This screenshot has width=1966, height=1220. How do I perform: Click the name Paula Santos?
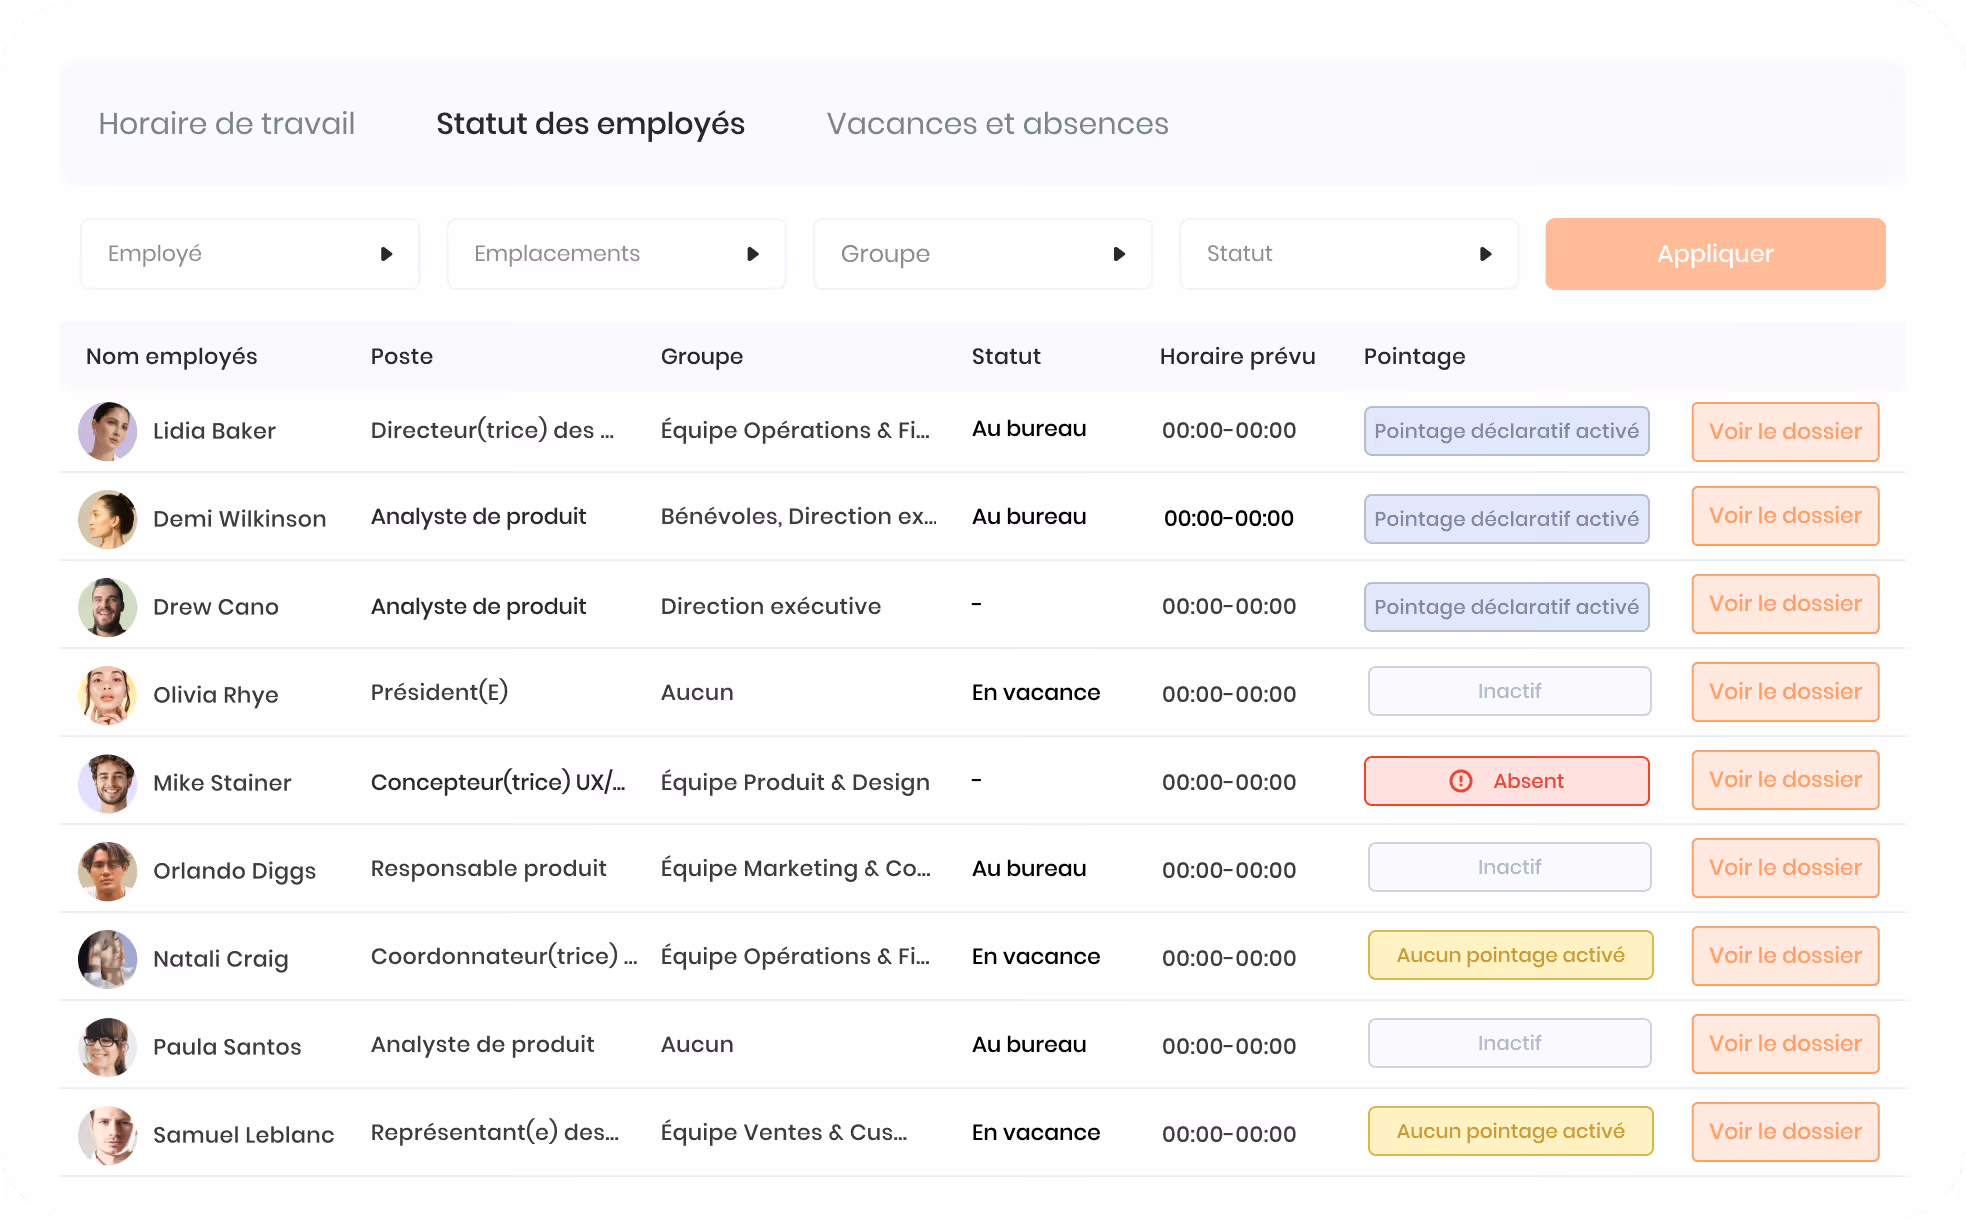pos(227,1047)
